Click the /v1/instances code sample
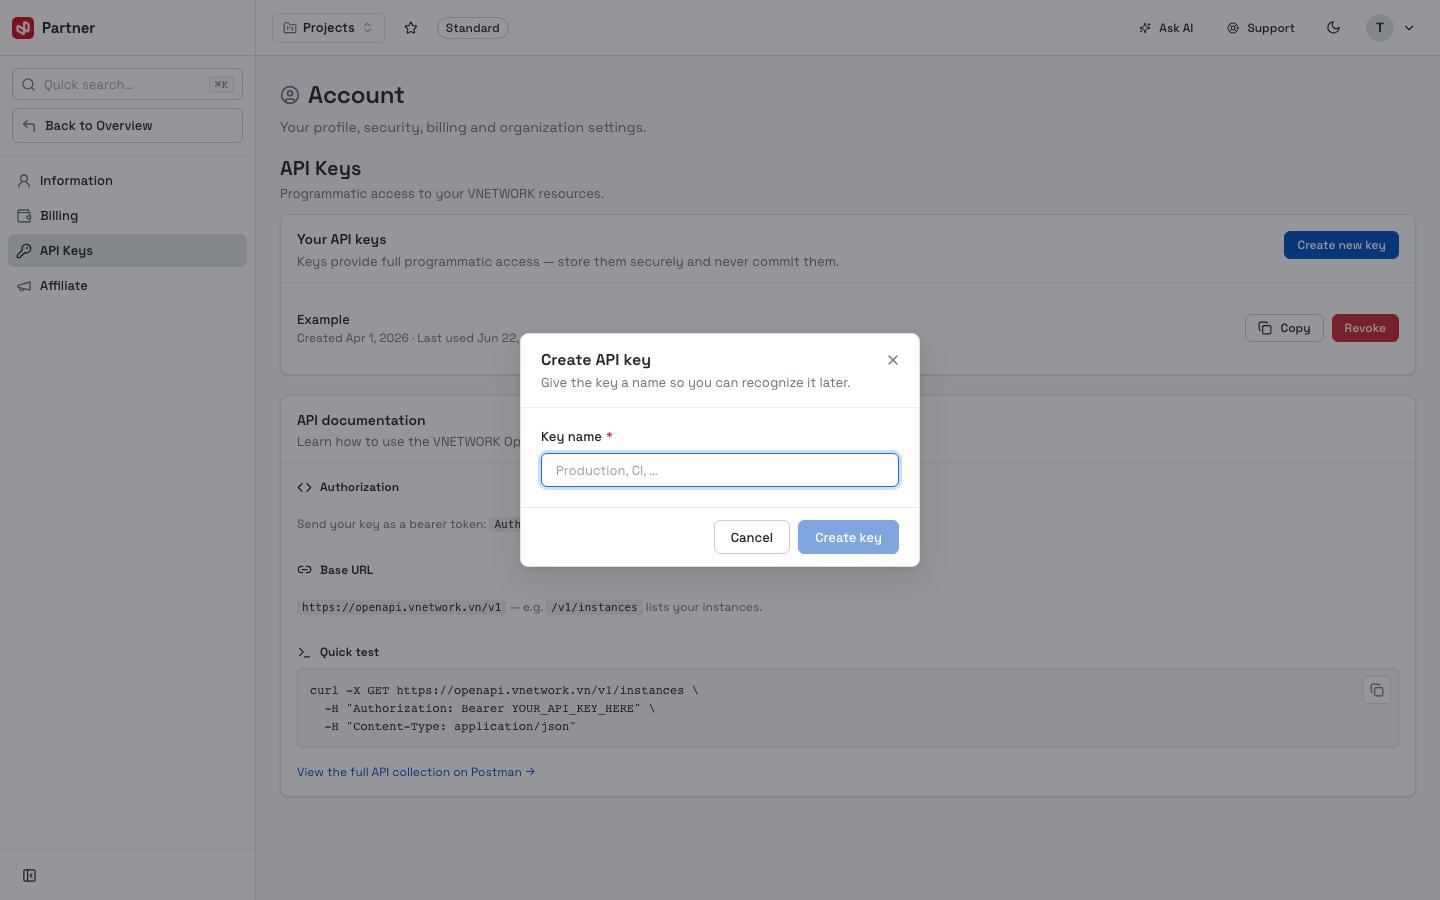The image size is (1440, 900). (x=594, y=607)
